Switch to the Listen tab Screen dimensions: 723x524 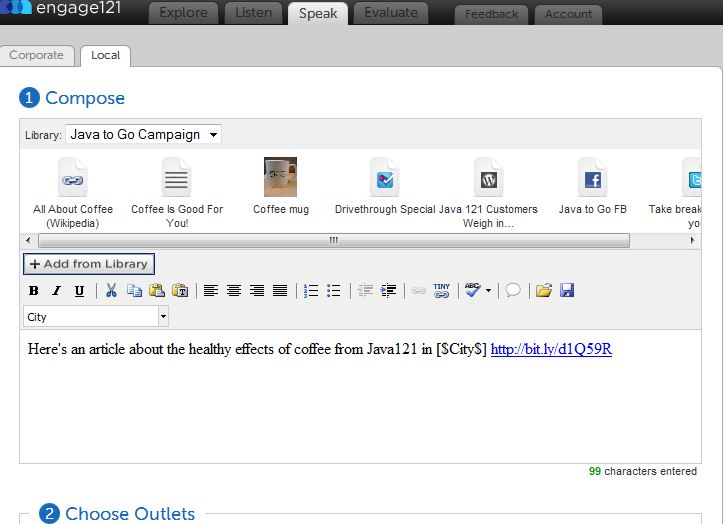[252, 13]
